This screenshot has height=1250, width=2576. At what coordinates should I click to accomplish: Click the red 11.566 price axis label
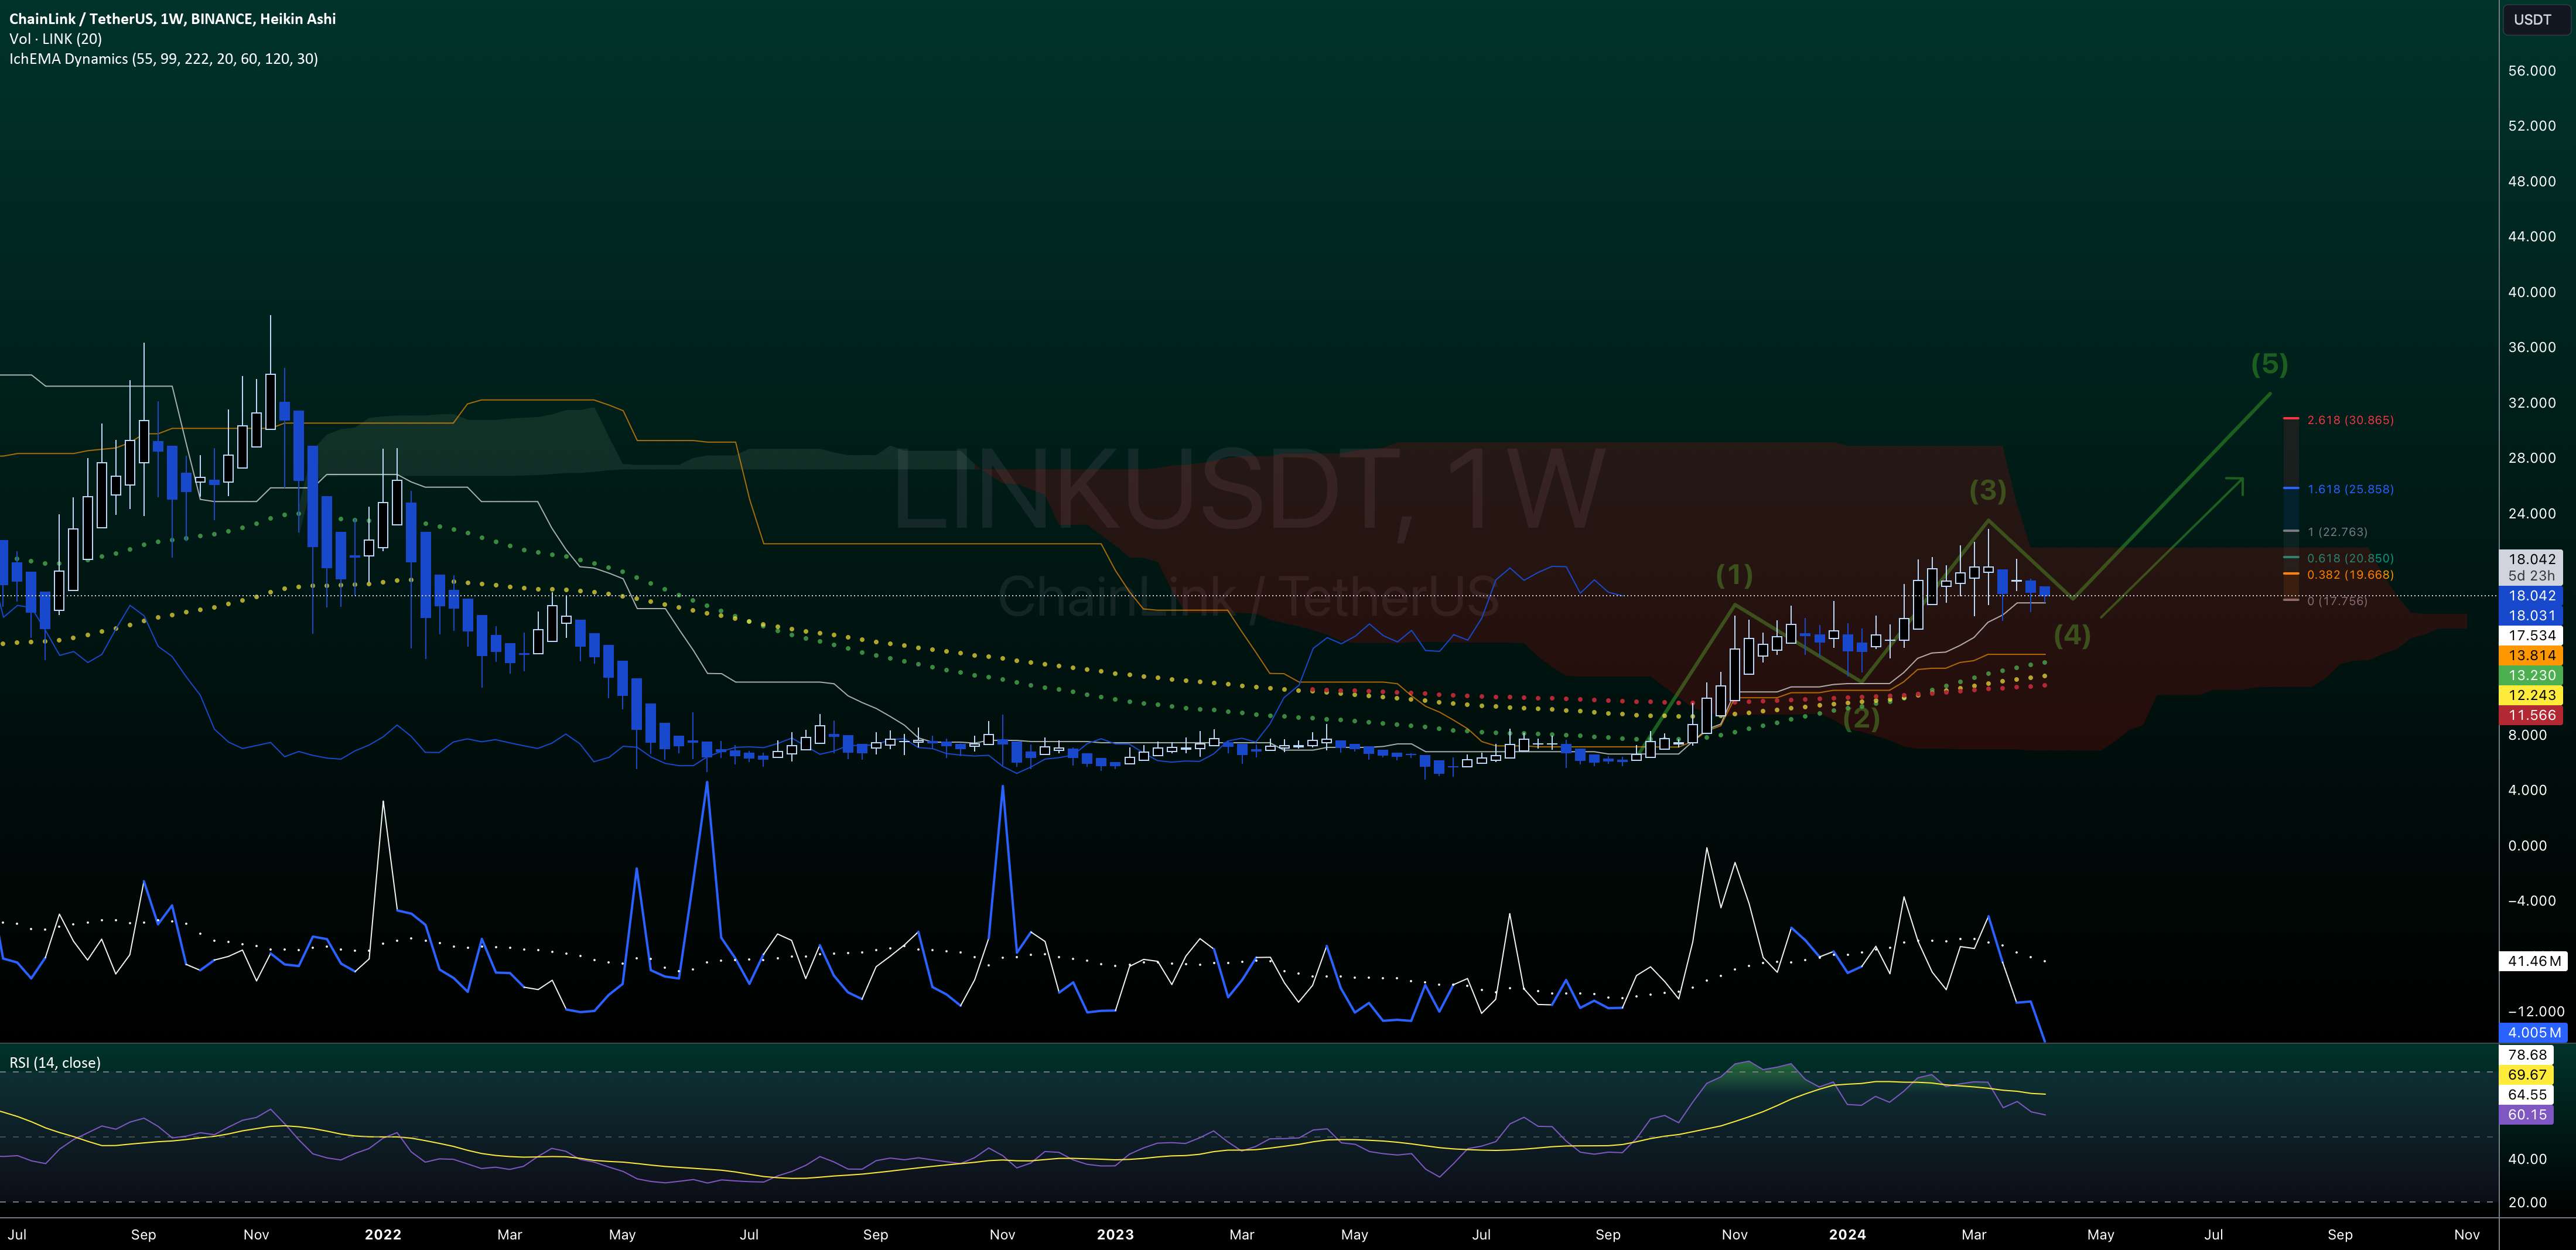2532,716
